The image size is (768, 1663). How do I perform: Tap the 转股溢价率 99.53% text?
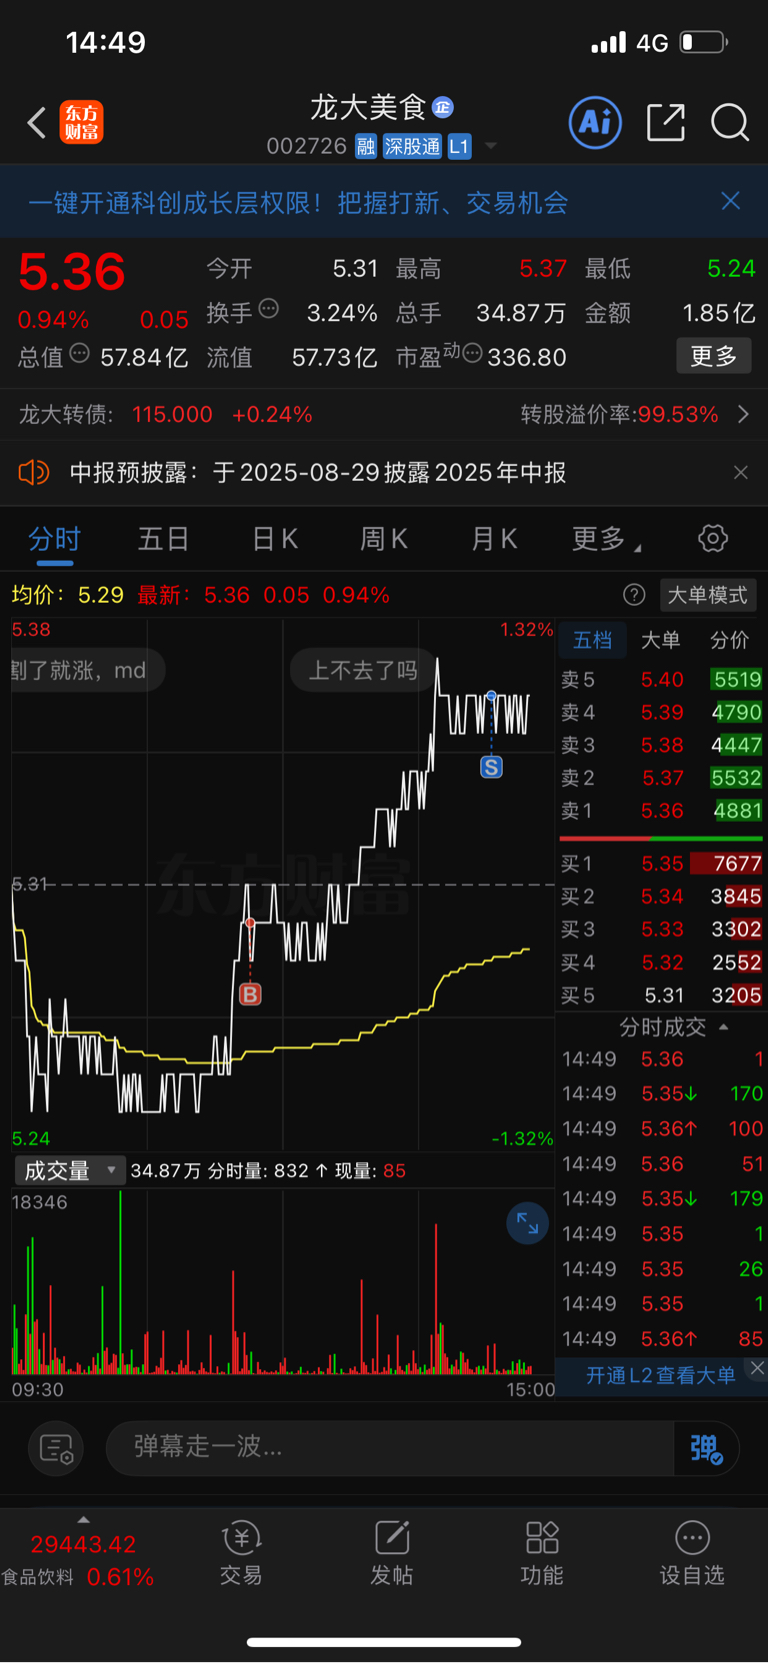619,414
